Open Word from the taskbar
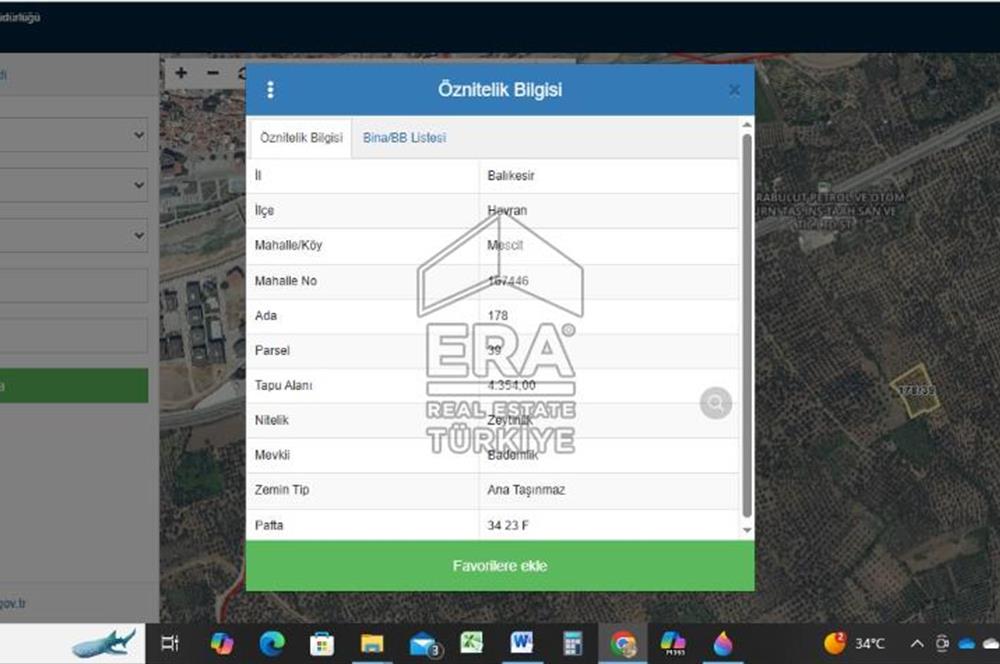 (x=522, y=643)
